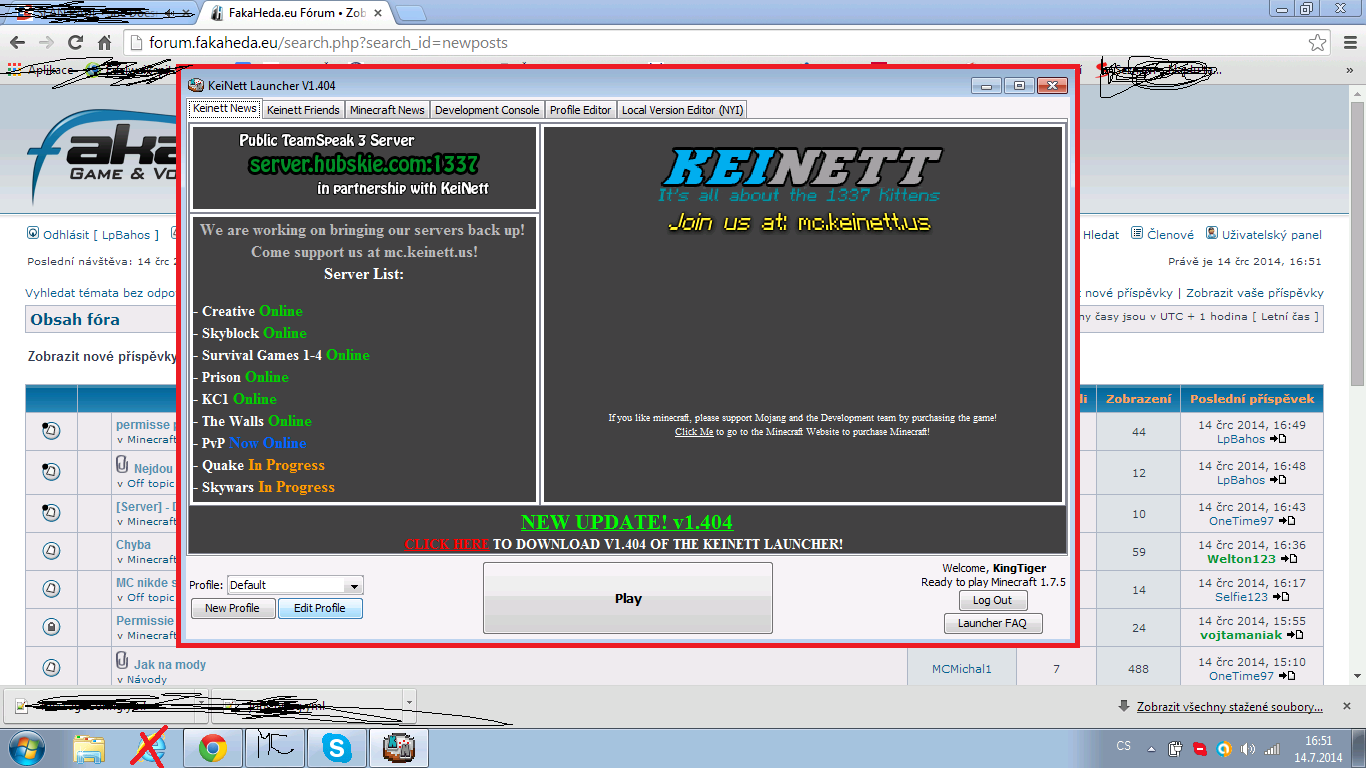
Task: Click the browser Home icon
Action: 104,43
